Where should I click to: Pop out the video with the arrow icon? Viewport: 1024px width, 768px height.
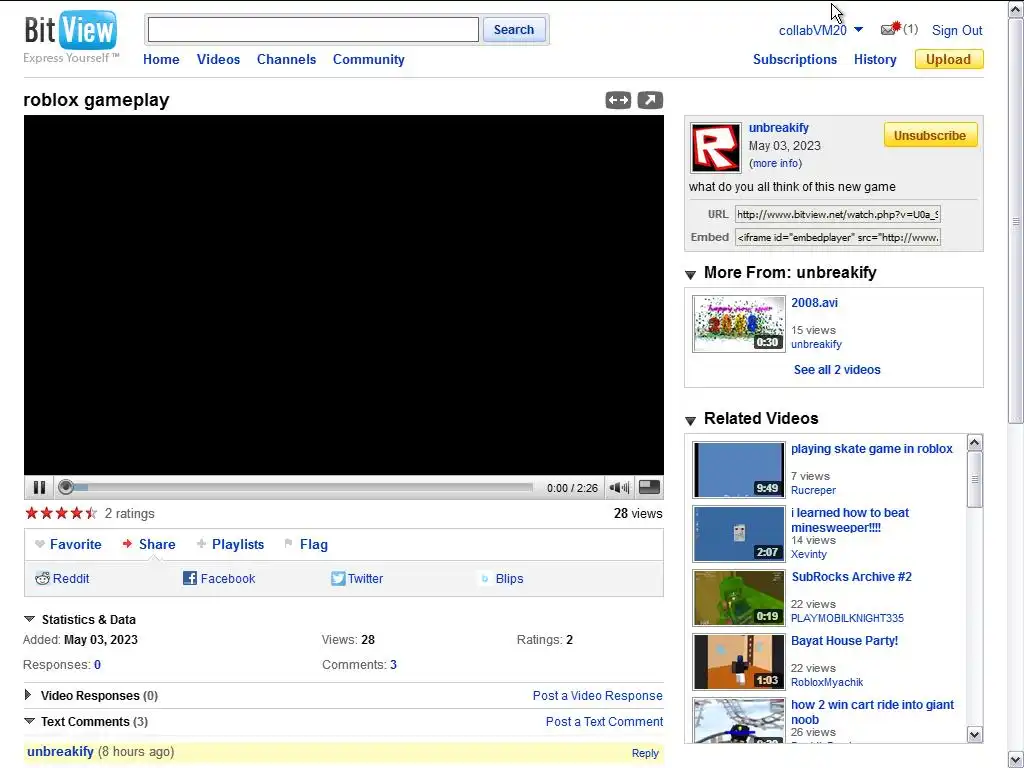650,100
